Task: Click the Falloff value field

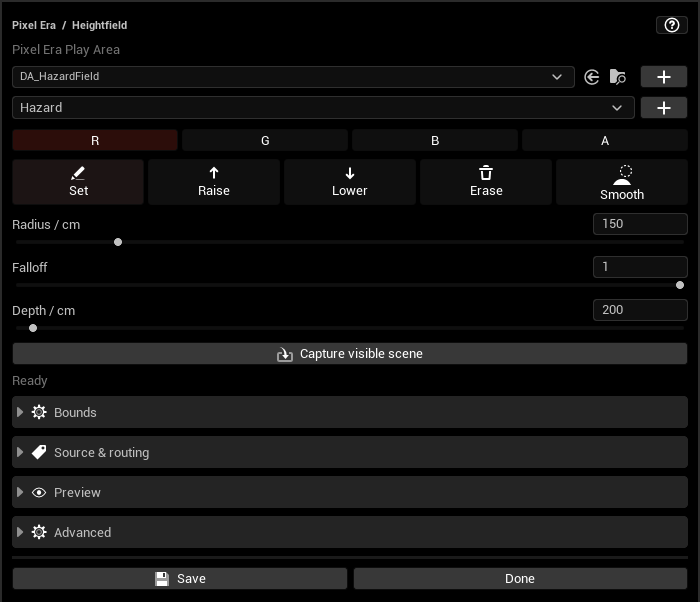Action: pos(640,267)
